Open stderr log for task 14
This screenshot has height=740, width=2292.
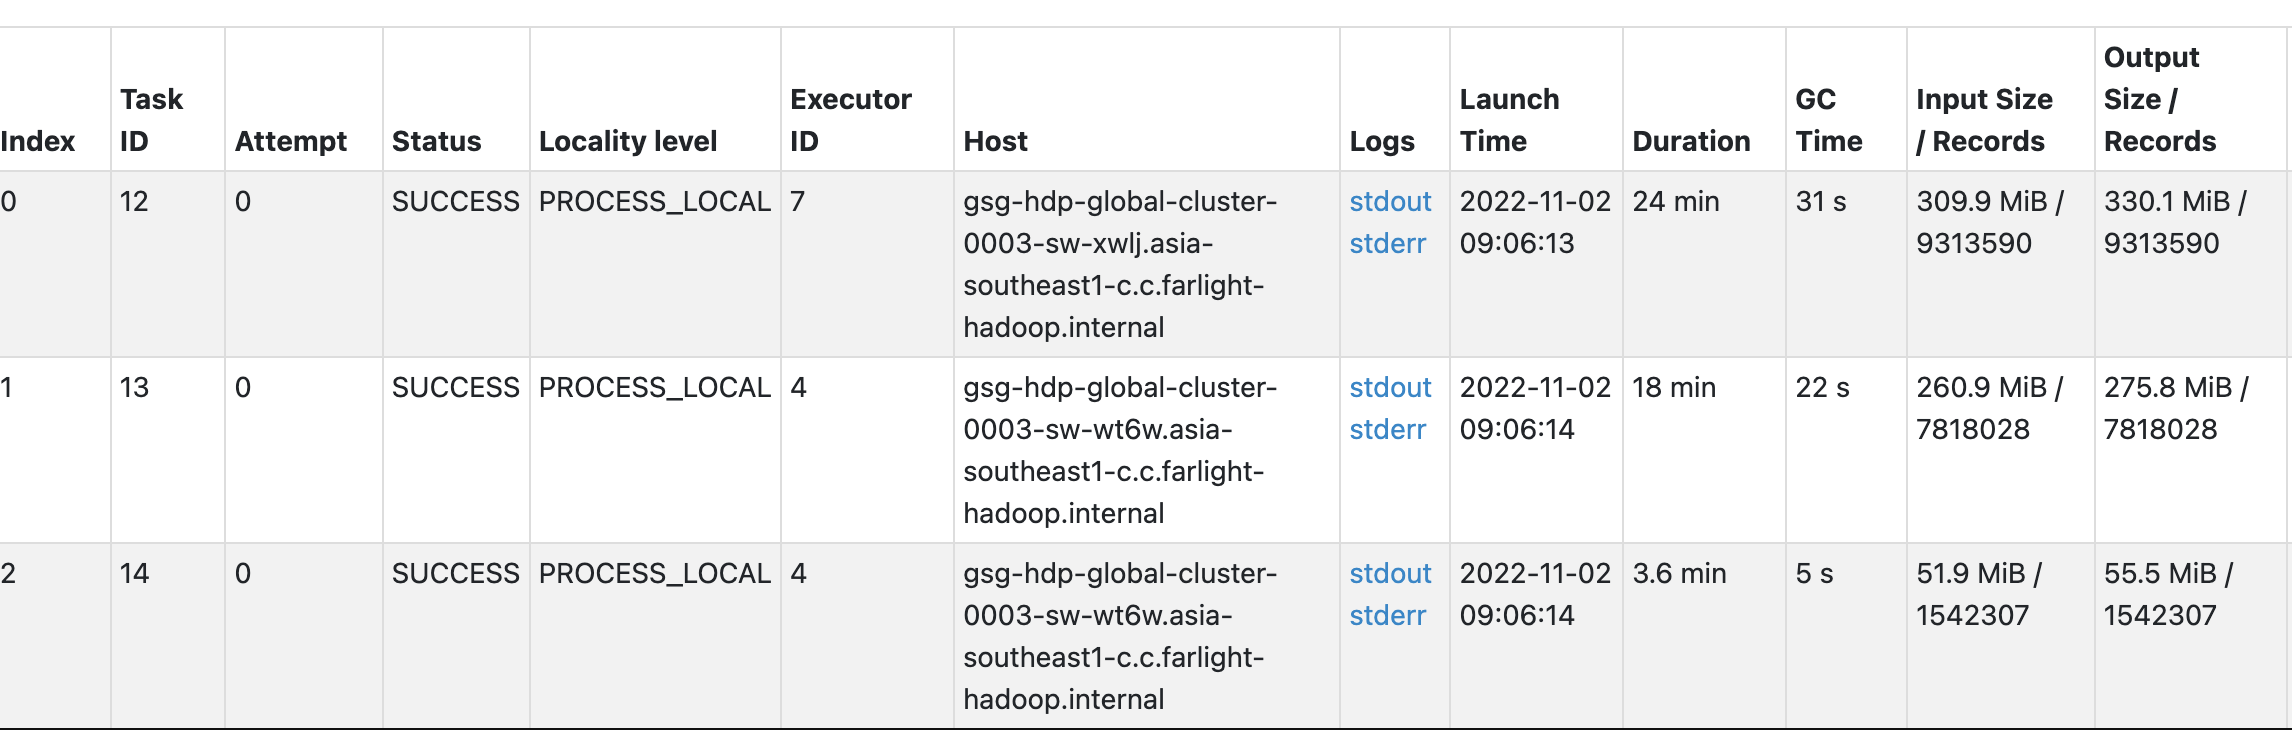(1389, 615)
